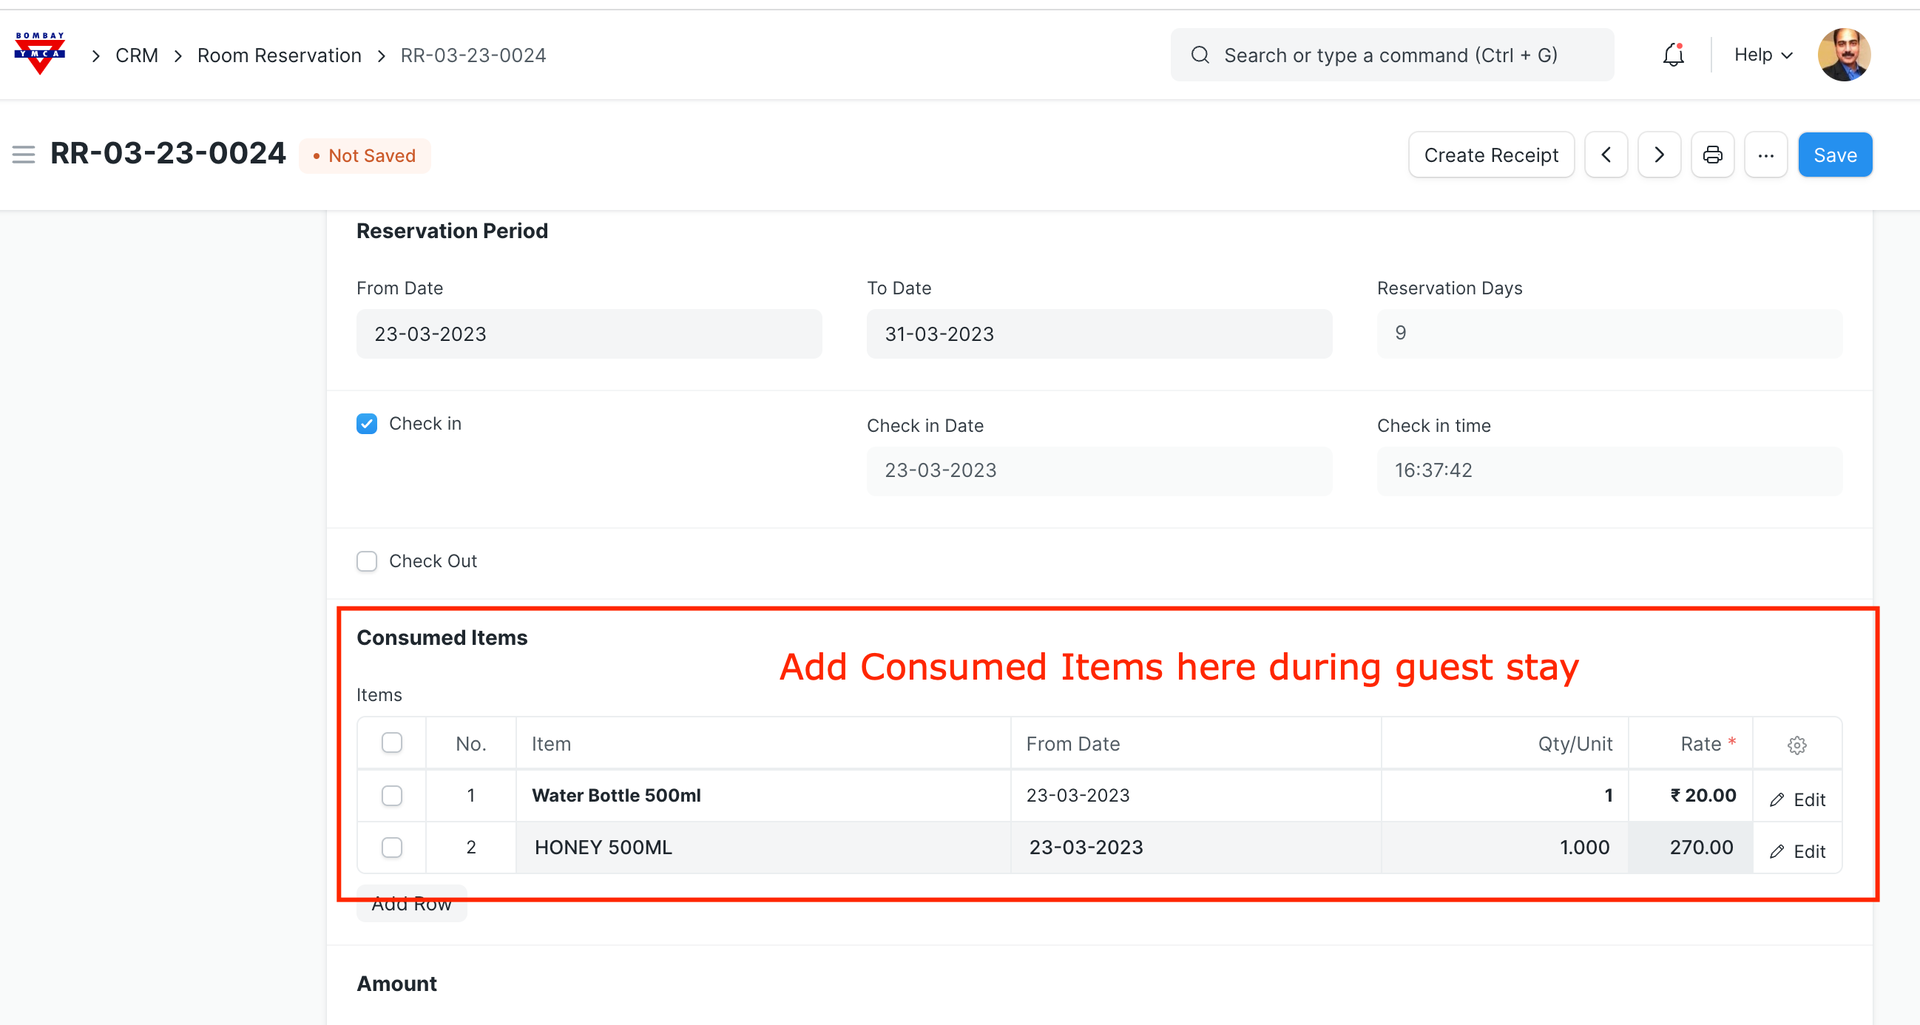Screen dimensions: 1920x1025
Task: Open Items table settings gear
Action: pos(1797,745)
